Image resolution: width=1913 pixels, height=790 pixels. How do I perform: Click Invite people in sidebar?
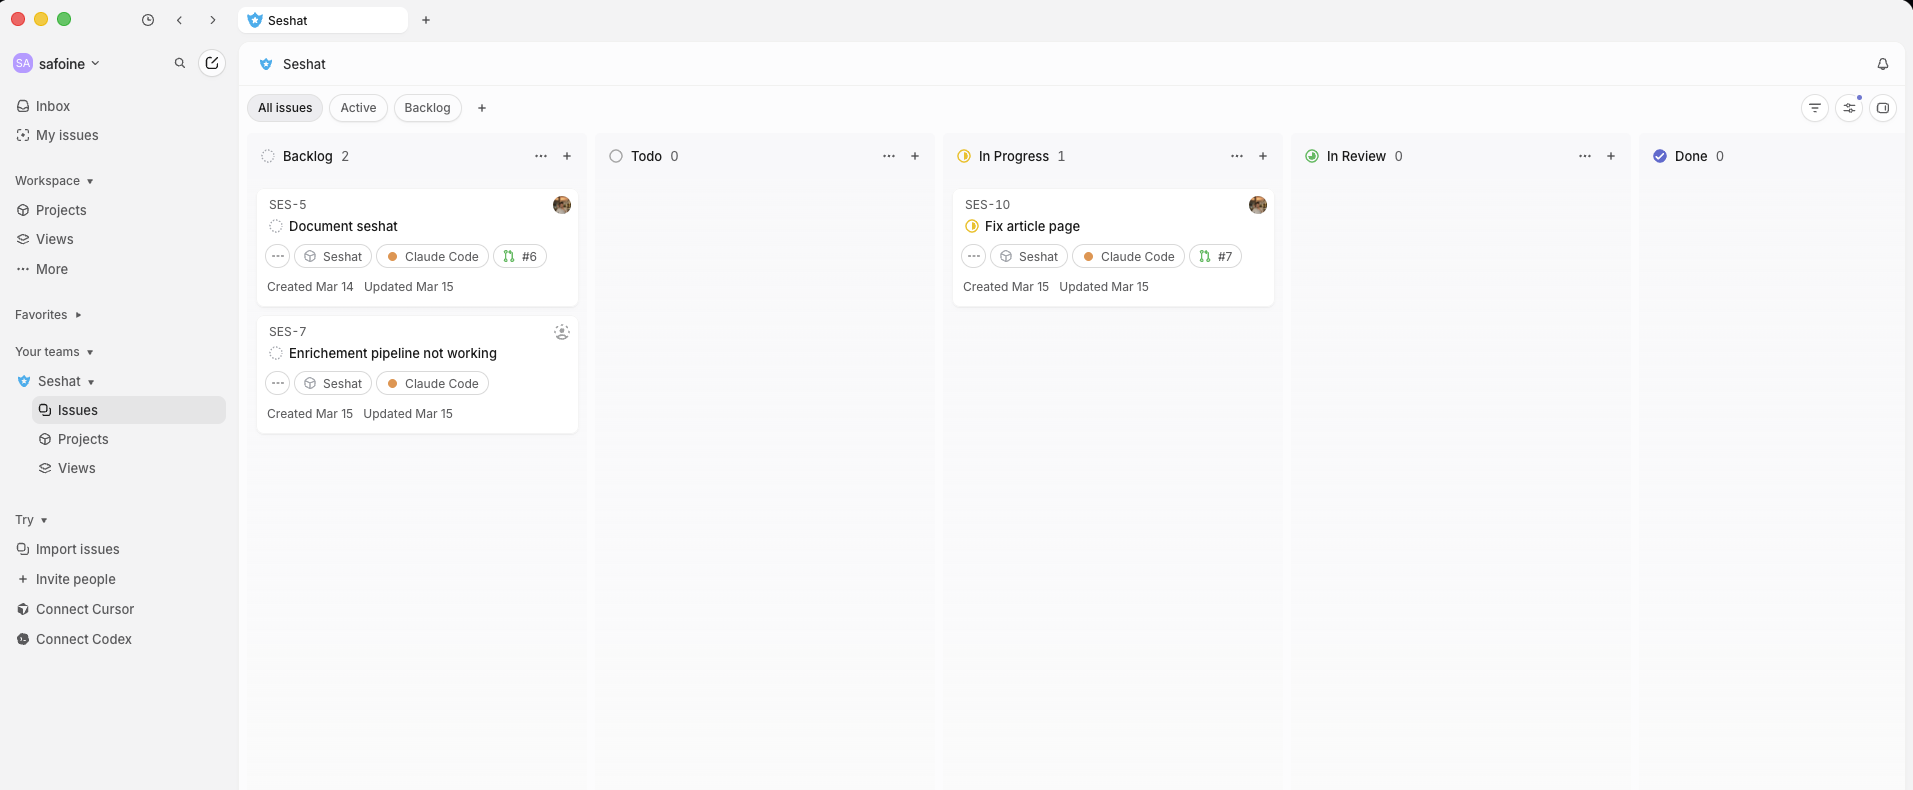pyautogui.click(x=75, y=579)
